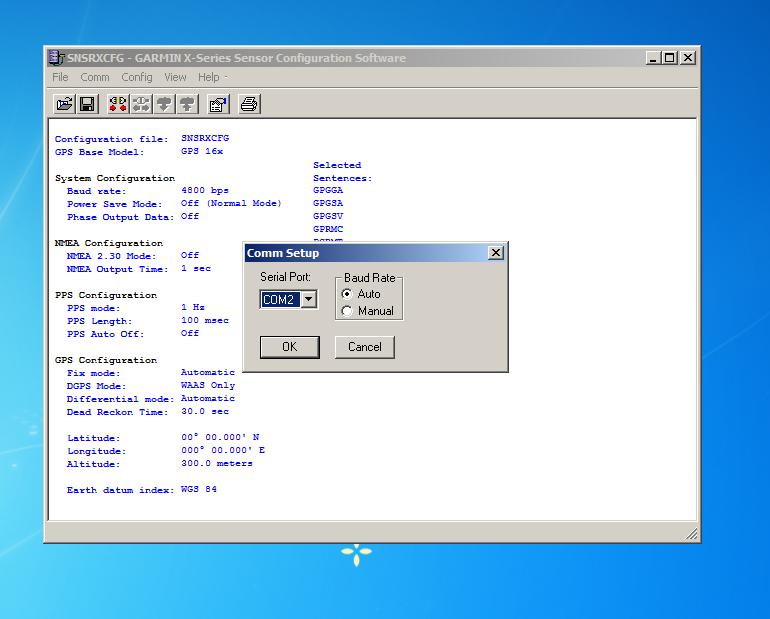Click the COM2 serial port field
The height and width of the screenshot is (619, 770).
[280, 299]
